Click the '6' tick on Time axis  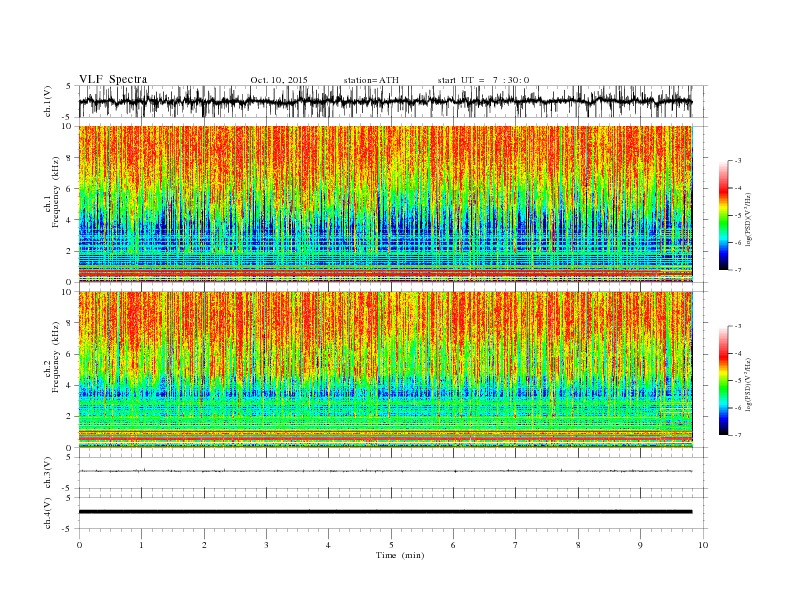coord(453,545)
